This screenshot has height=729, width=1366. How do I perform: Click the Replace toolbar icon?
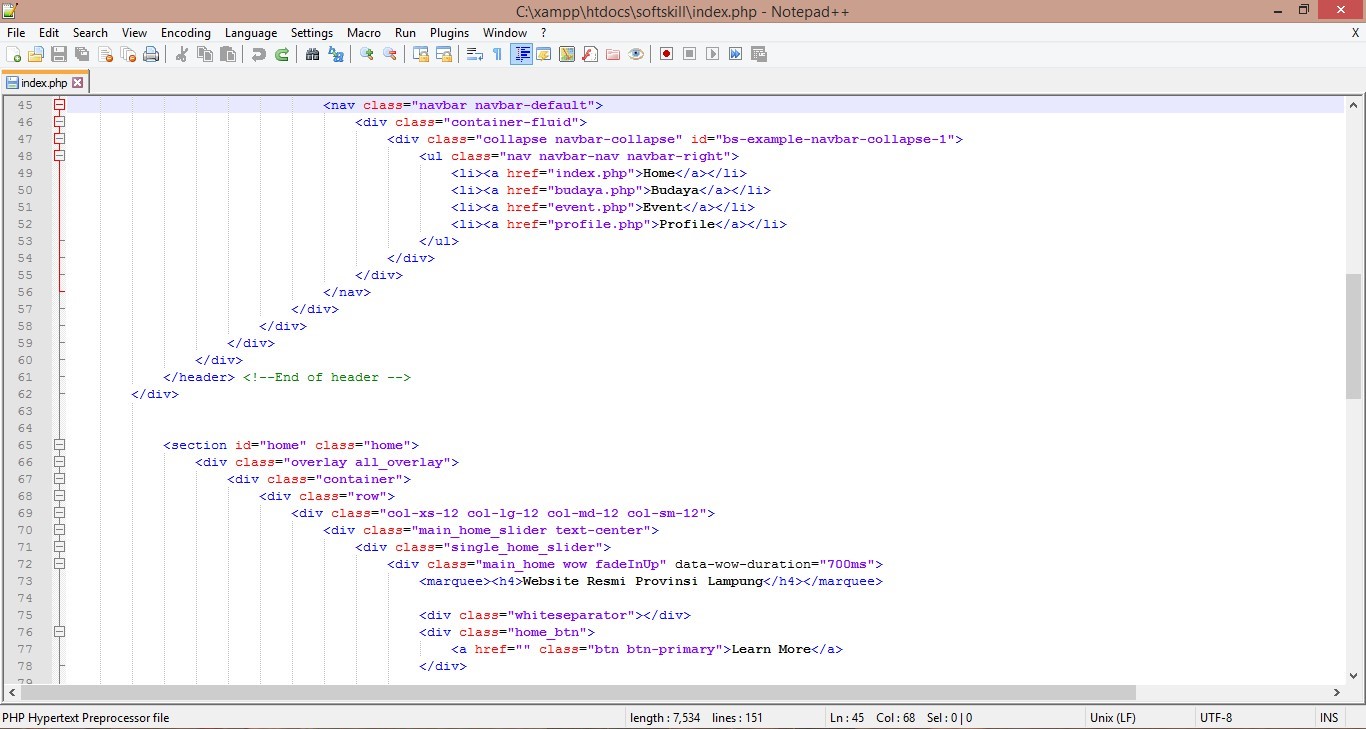[x=335, y=54]
